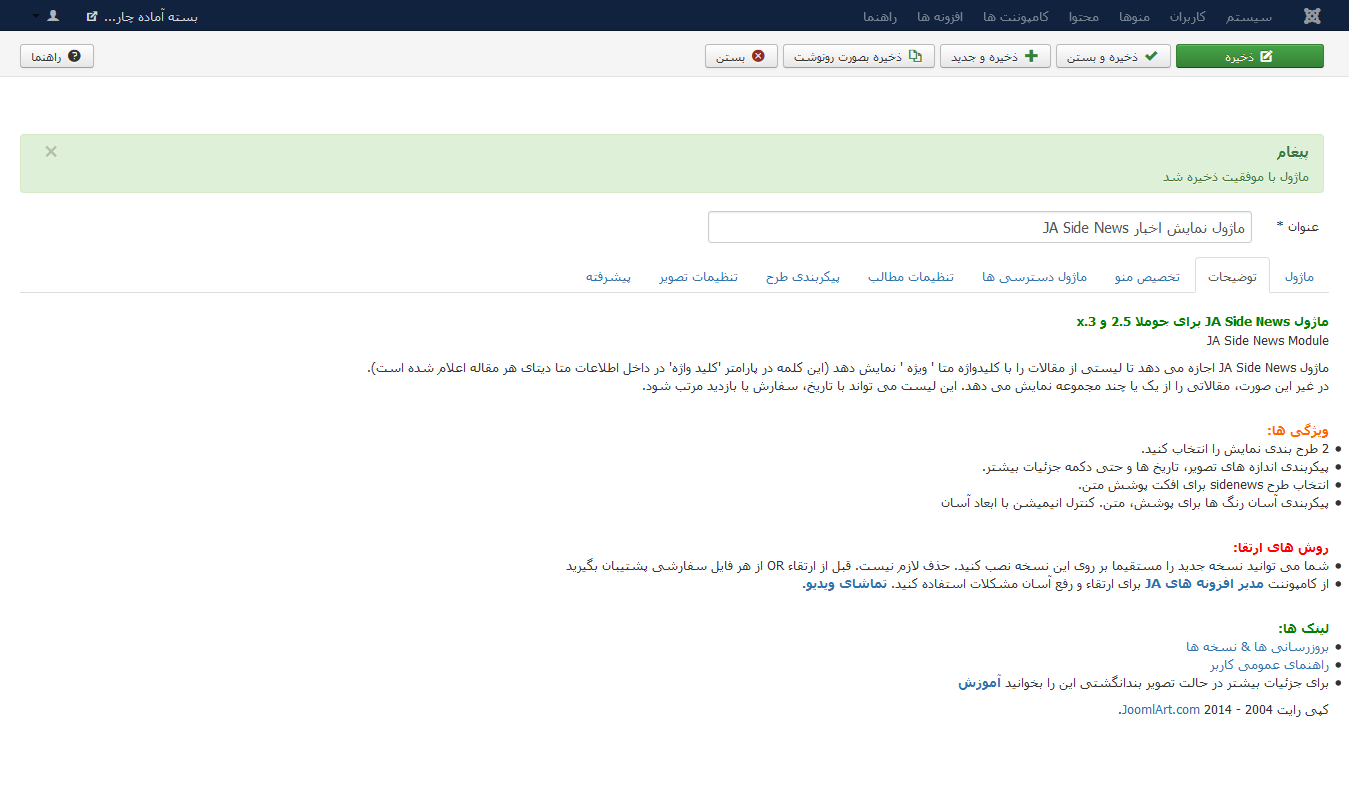Viewport: 1349px width, 786px height.
Task: Click the ویژگی ها: heading text
Action: coord(1298,430)
